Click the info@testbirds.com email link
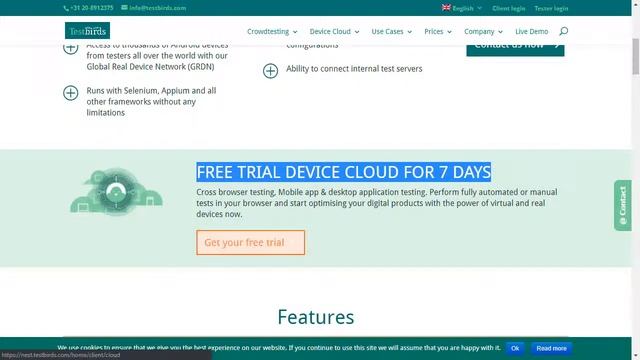The height and width of the screenshot is (360, 640). 154,8
